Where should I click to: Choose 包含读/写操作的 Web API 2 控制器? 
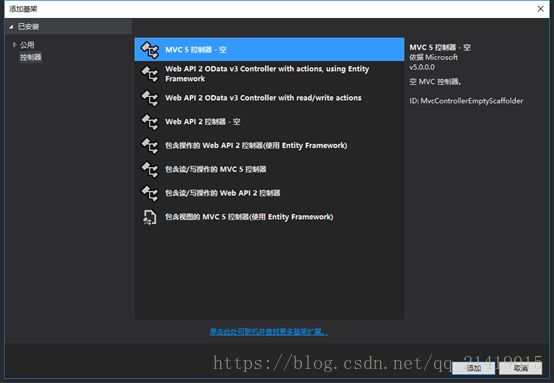click(x=269, y=193)
